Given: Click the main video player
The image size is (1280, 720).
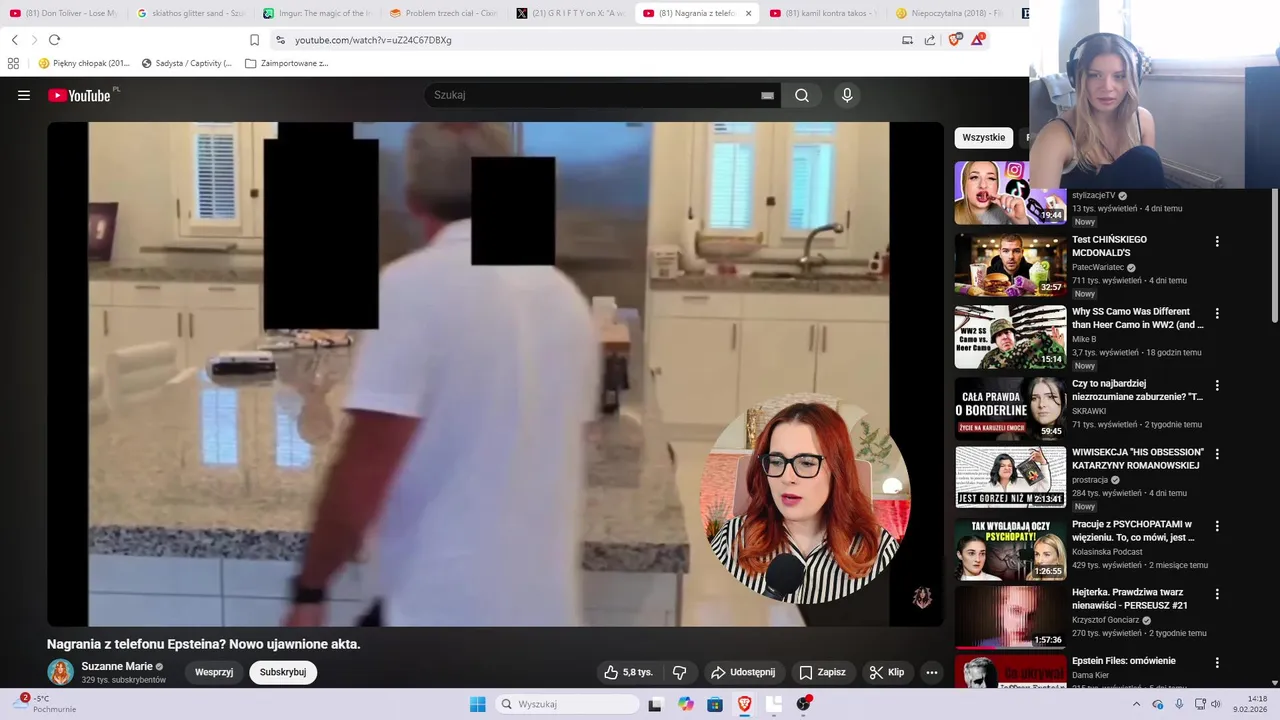Looking at the screenshot, I should click(495, 374).
